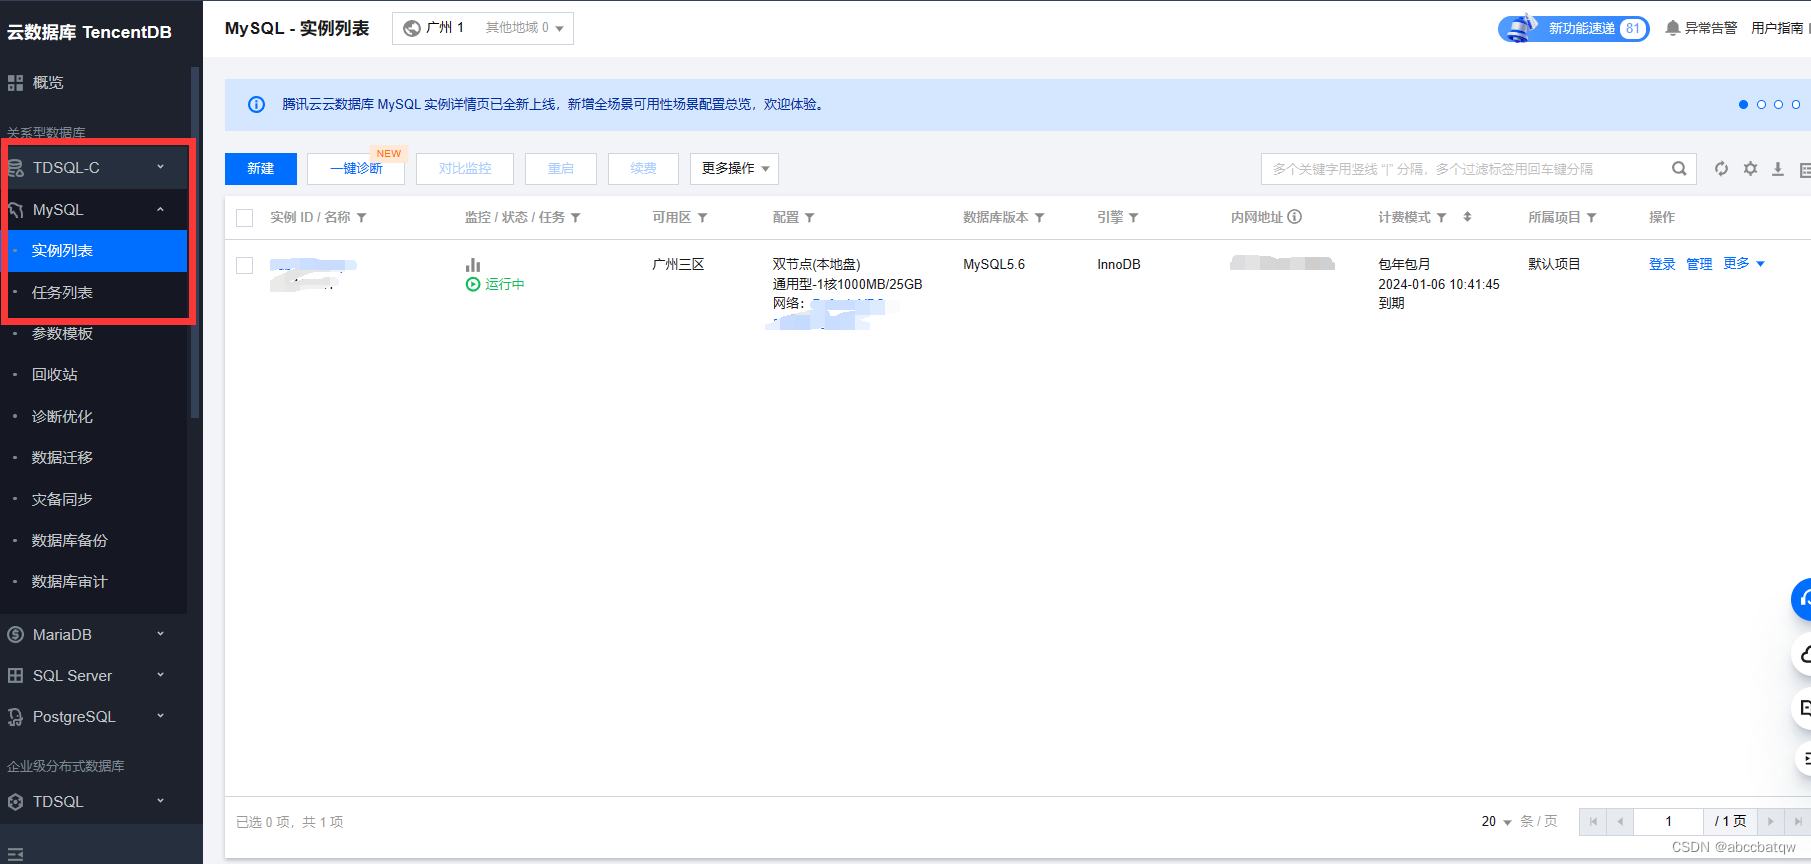Click the TDSQL-C database icon
The image size is (1811, 864).
[15, 168]
